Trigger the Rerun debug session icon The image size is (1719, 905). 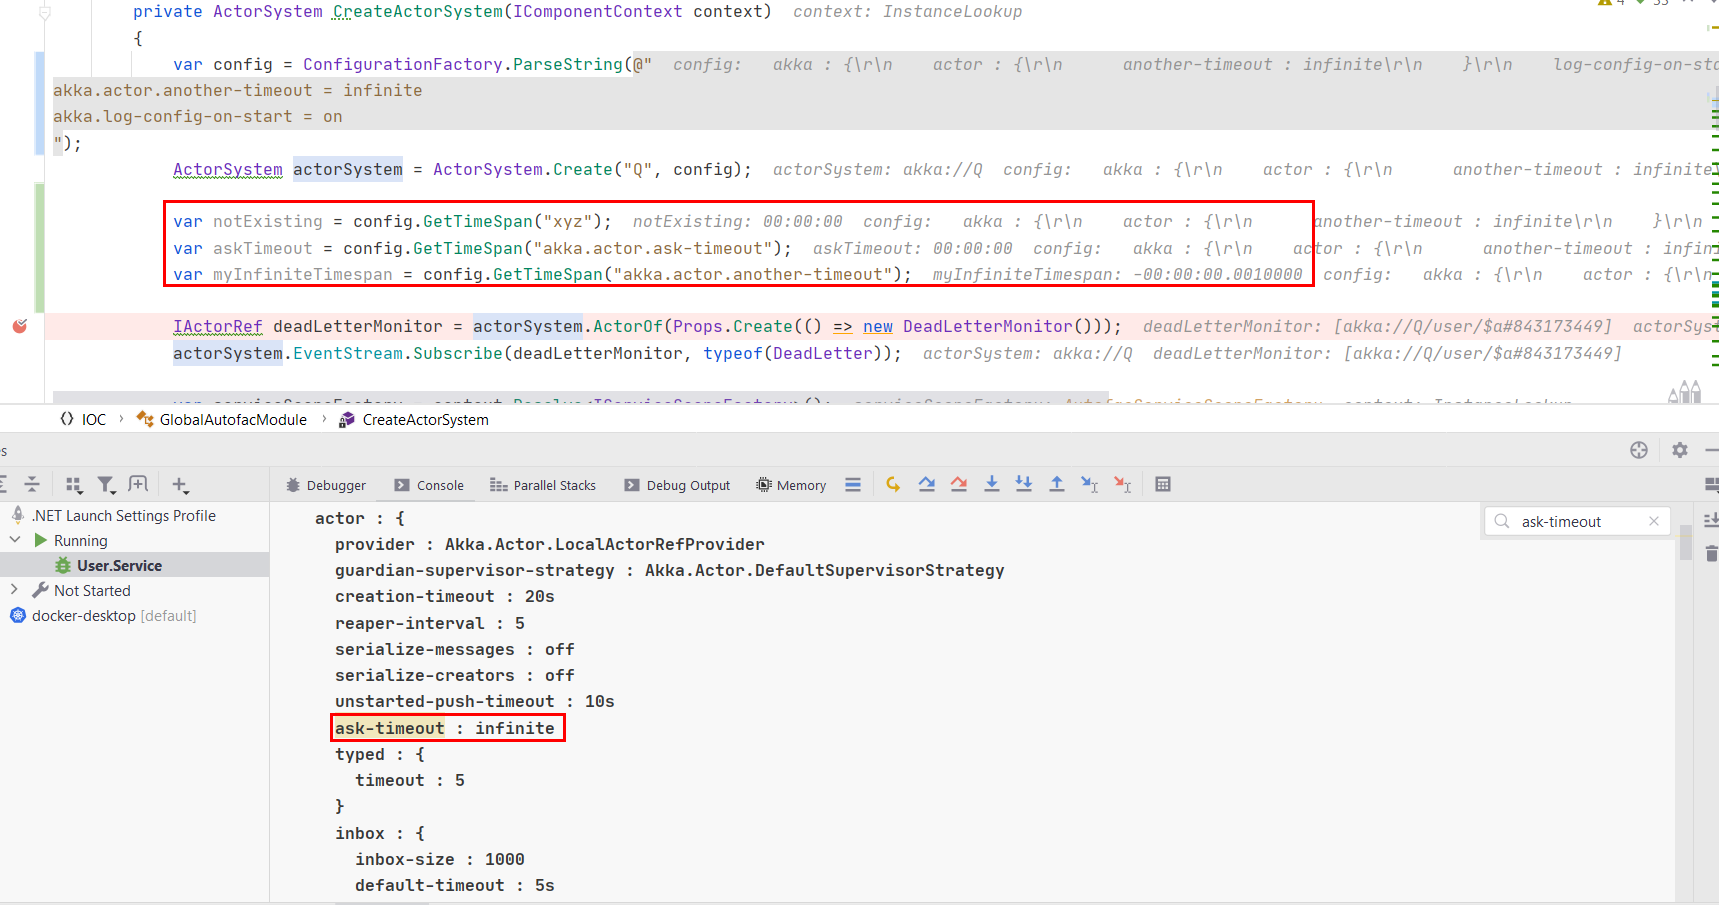(893, 484)
